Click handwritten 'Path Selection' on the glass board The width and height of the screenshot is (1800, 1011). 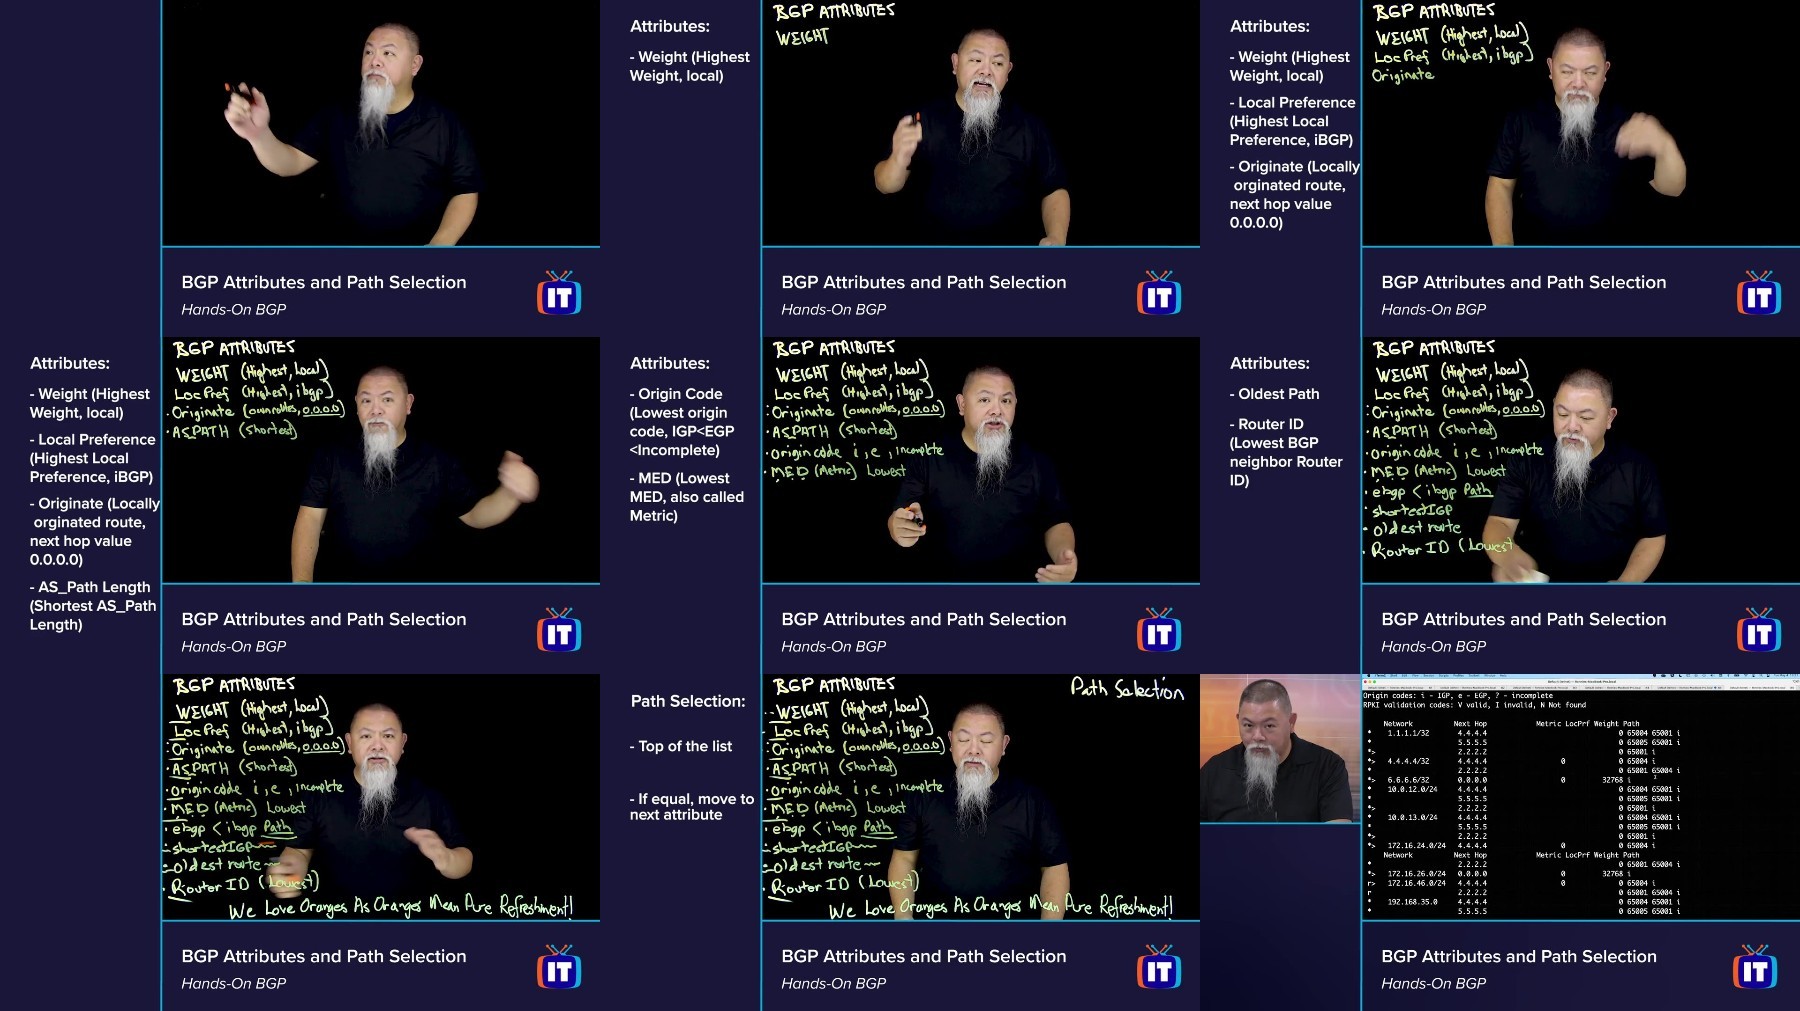1127,688
